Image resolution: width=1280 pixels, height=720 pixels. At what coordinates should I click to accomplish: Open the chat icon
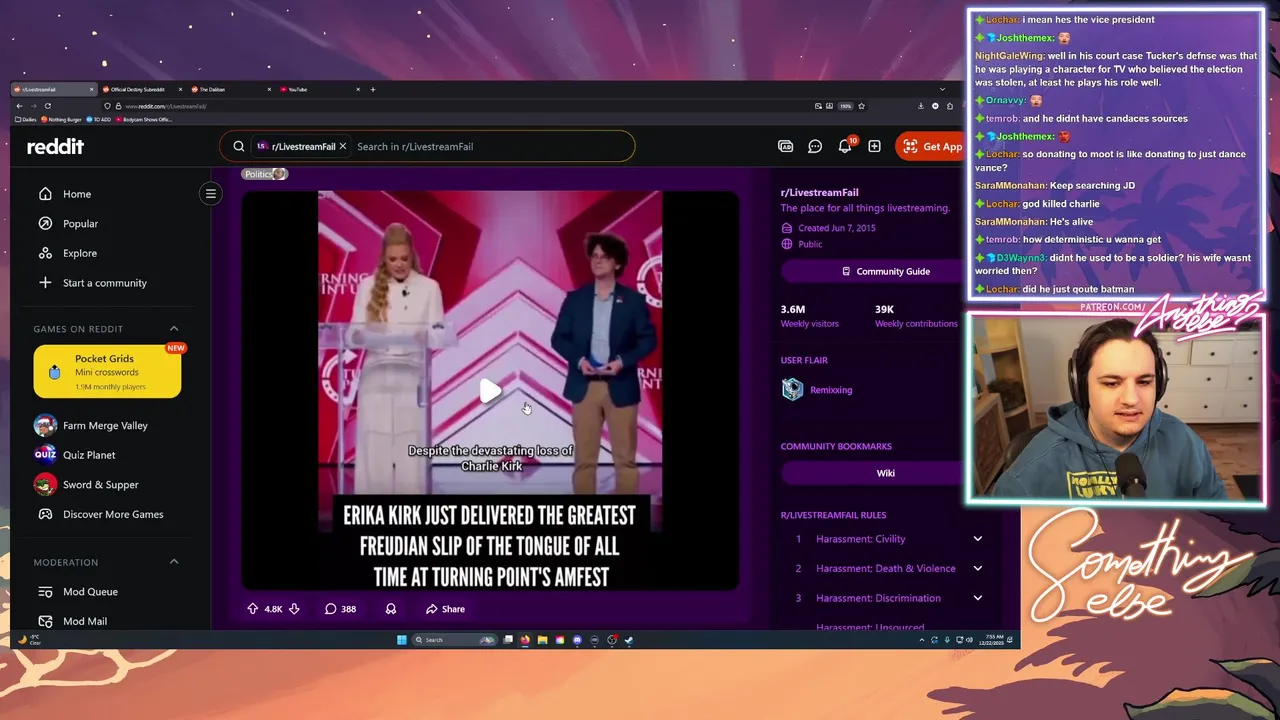815,146
